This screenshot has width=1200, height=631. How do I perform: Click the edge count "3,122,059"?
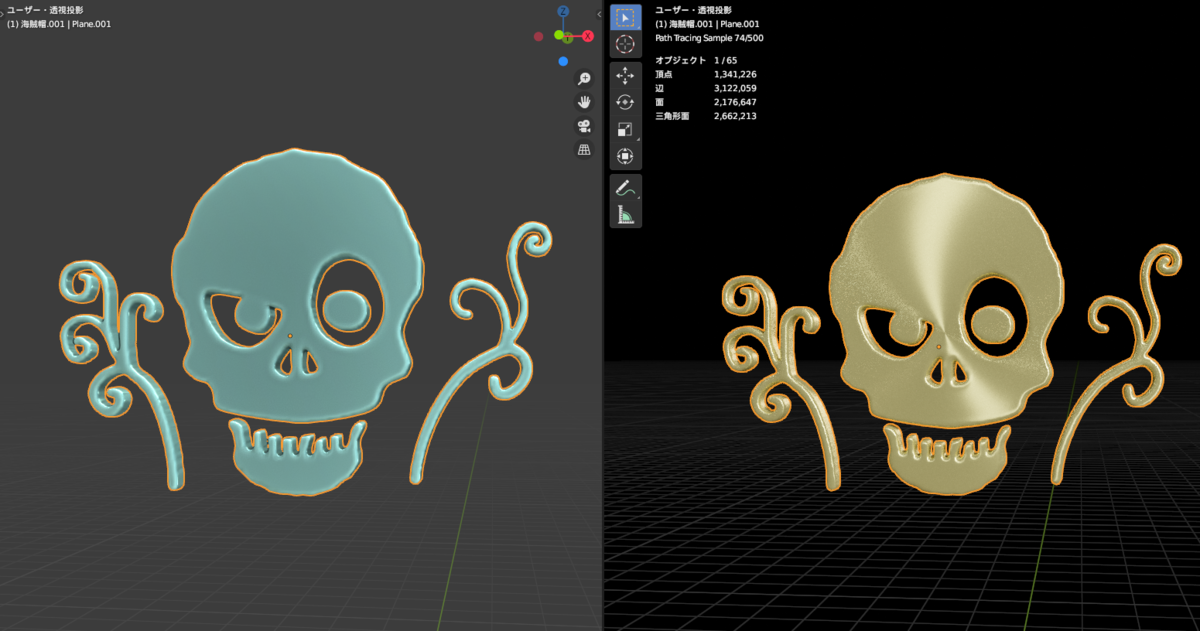click(x=735, y=89)
